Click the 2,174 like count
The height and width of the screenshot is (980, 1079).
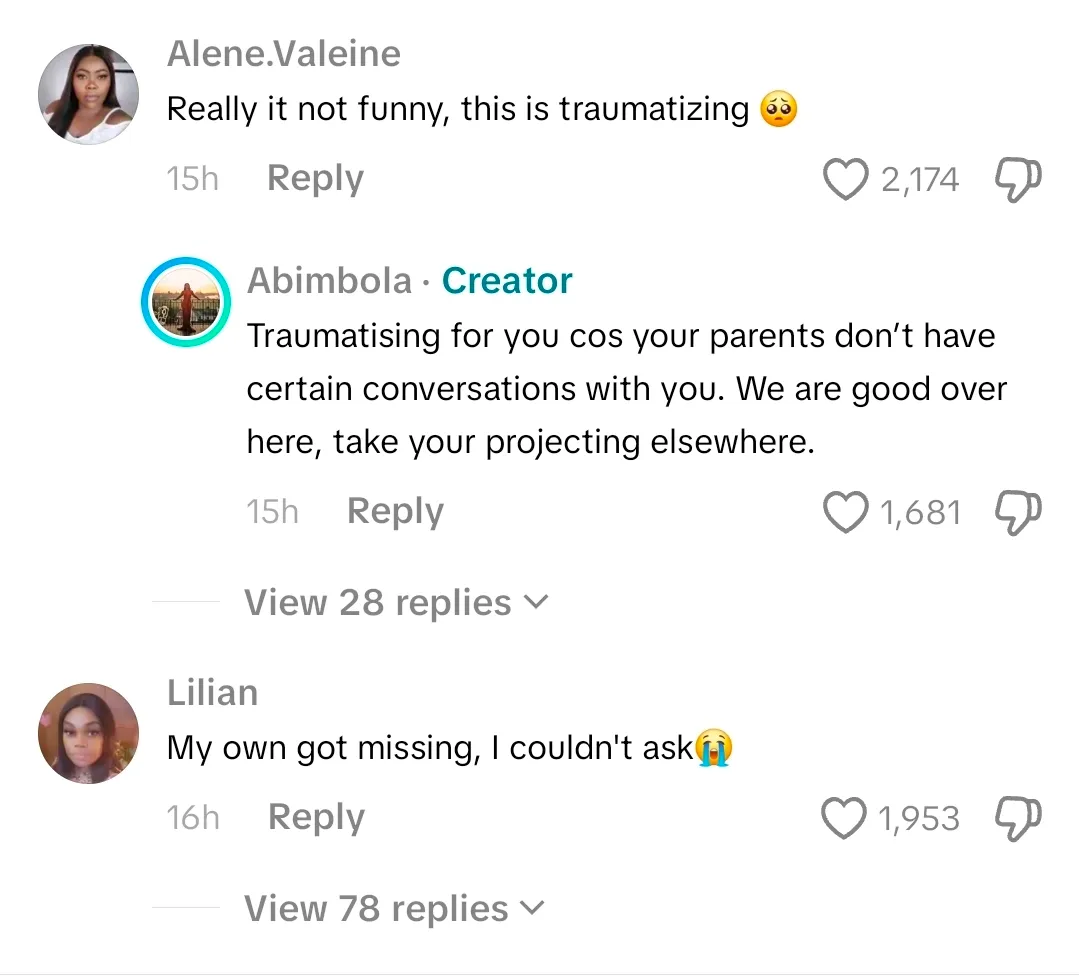(919, 181)
